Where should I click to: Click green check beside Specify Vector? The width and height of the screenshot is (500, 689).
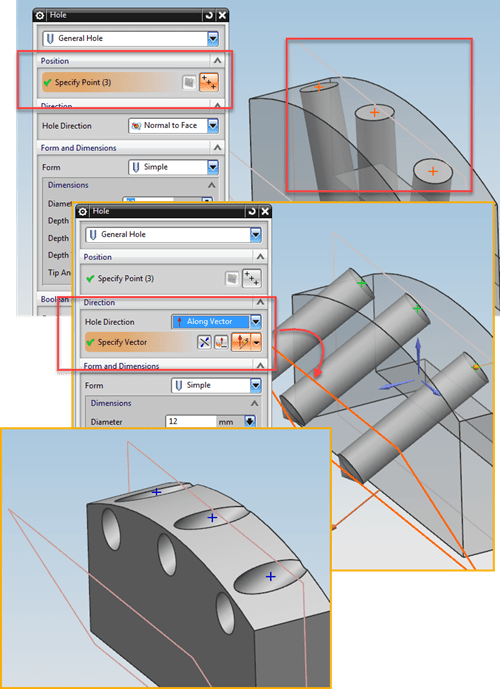pyautogui.click(x=91, y=342)
